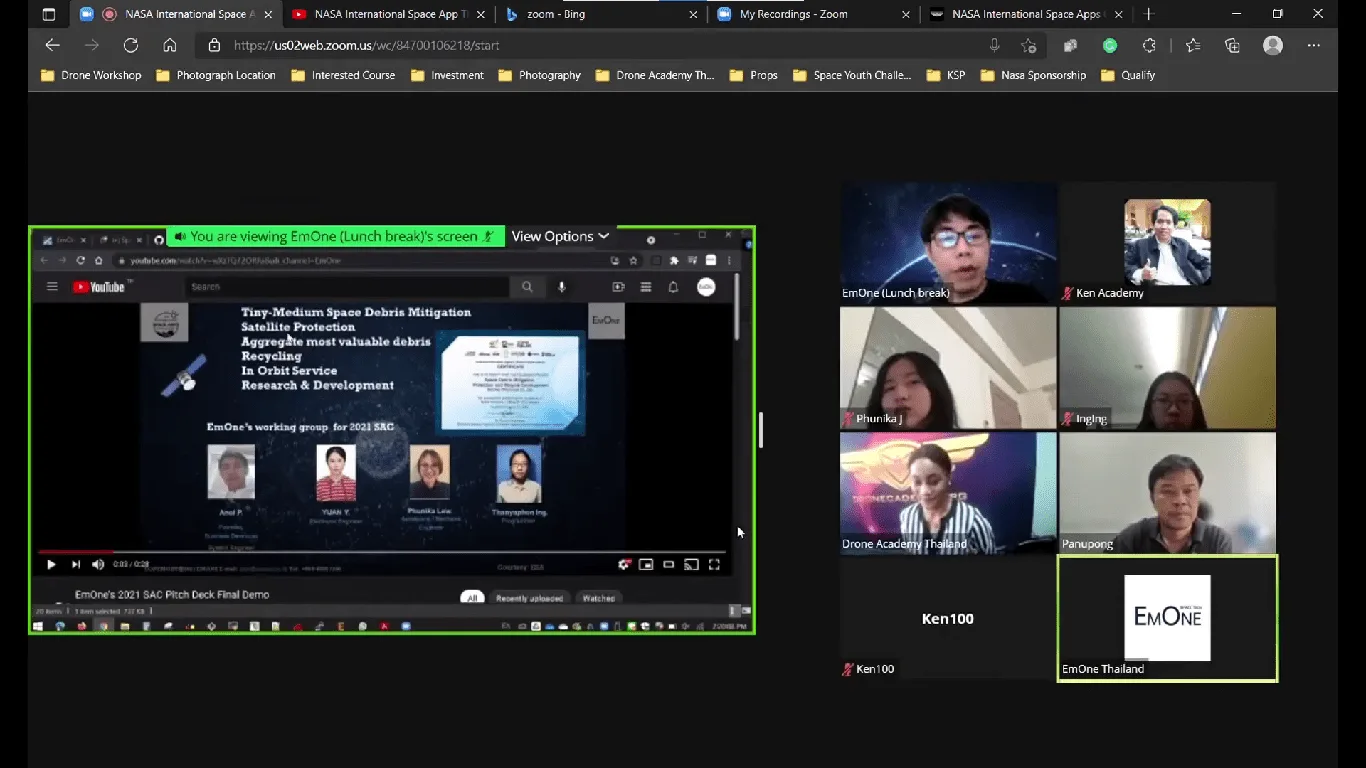Select the 'All' filter chip
This screenshot has height=768, width=1366.
click(x=472, y=598)
